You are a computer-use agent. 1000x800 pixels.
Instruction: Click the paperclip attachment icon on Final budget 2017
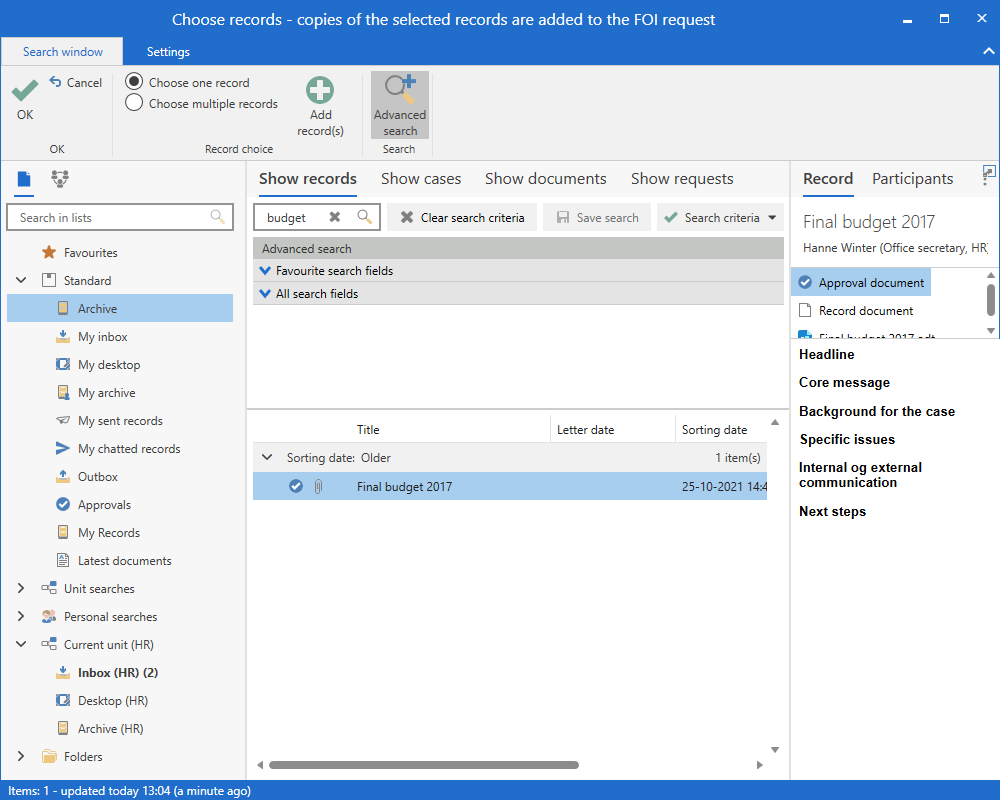tap(318, 487)
